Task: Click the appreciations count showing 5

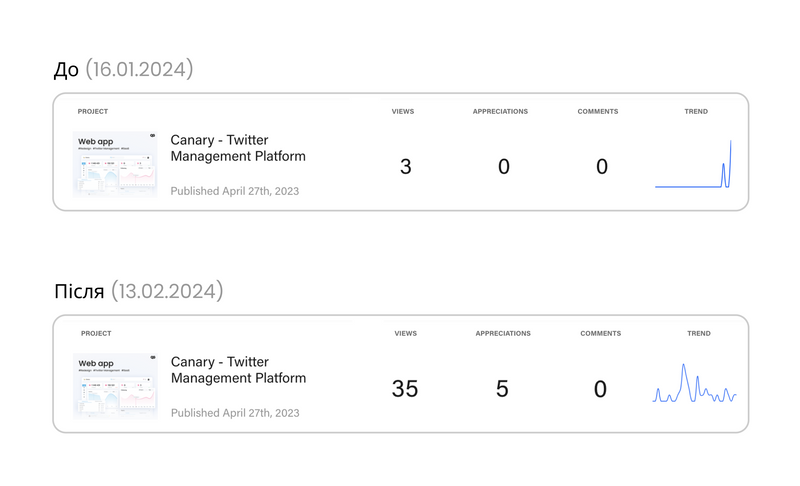Action: pyautogui.click(x=502, y=389)
